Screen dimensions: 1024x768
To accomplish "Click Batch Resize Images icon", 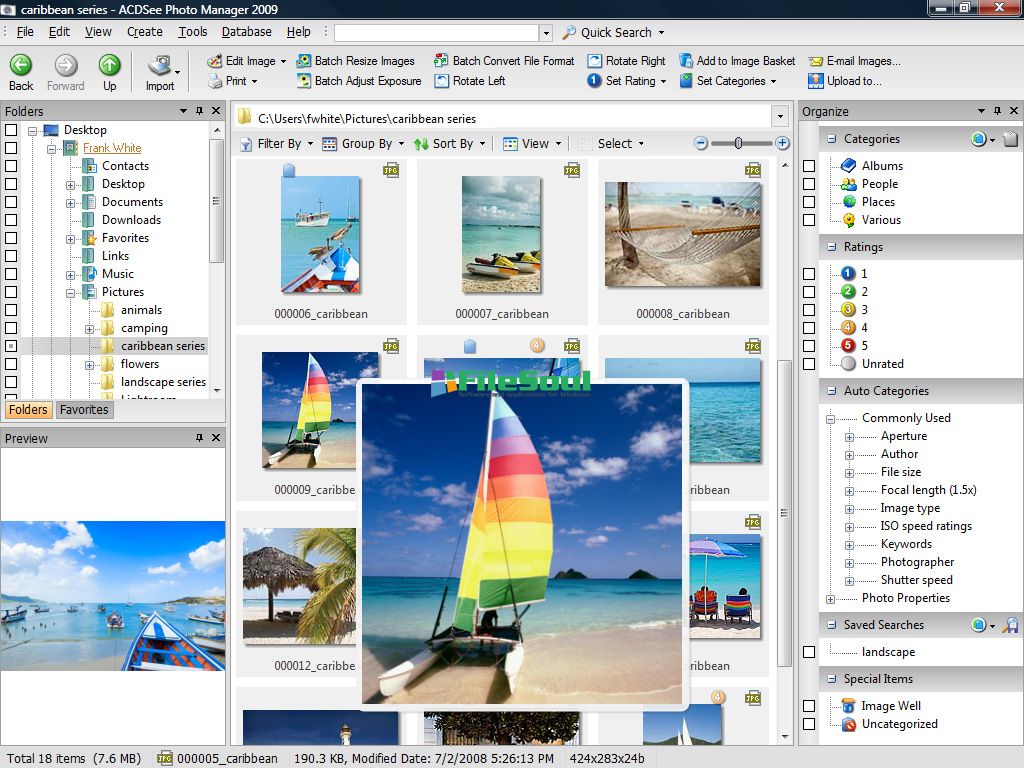I will click(x=304, y=61).
